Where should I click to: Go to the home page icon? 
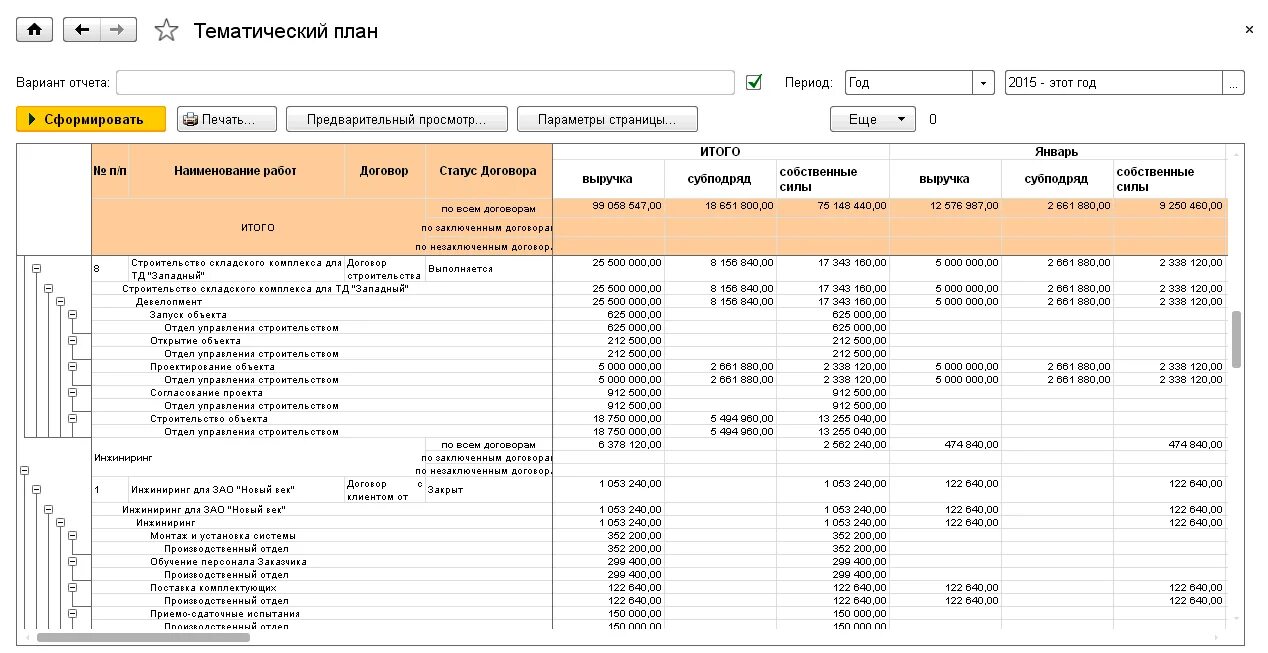(35, 30)
